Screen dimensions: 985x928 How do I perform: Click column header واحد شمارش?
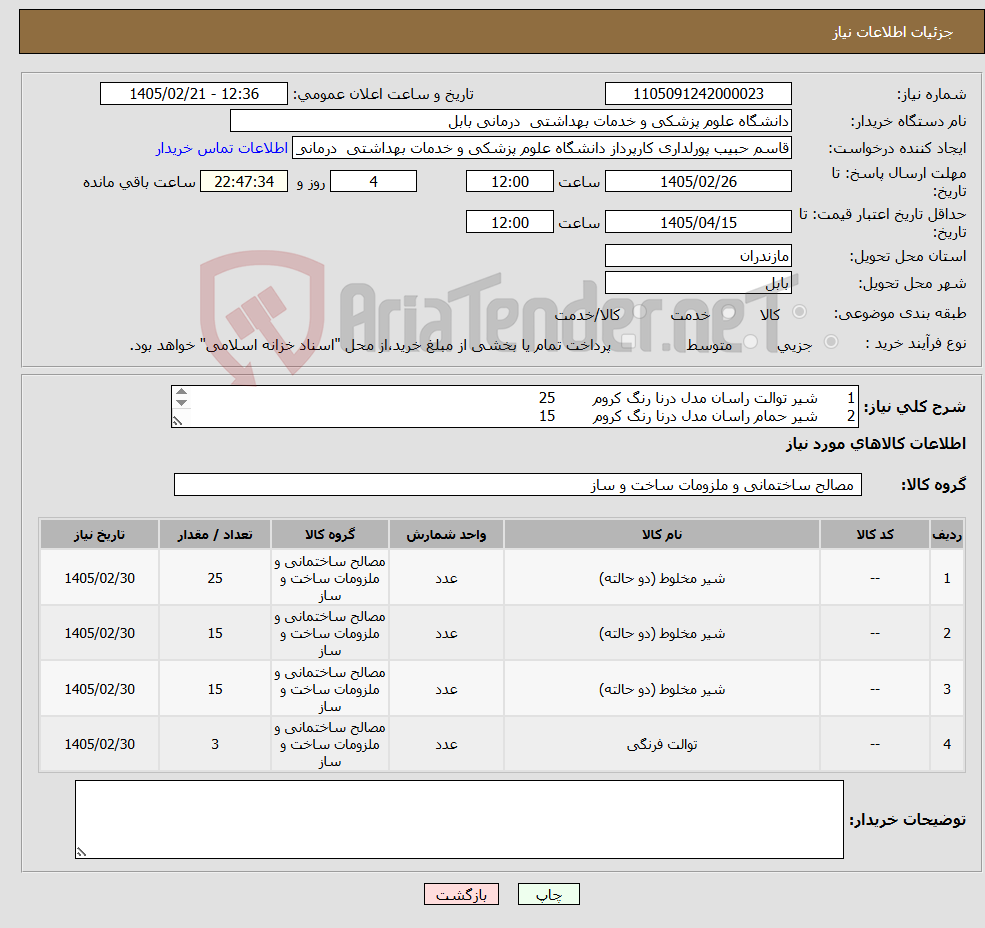pos(446,534)
